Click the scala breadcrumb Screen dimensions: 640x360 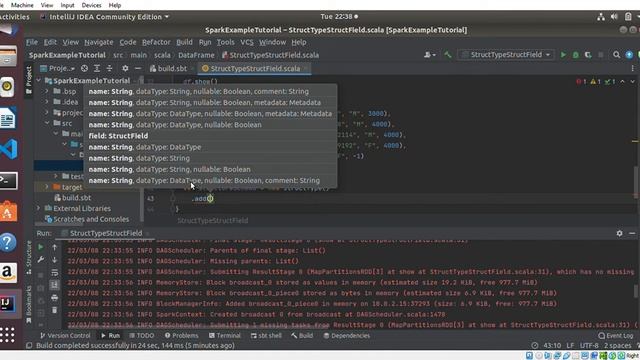pyautogui.click(x=162, y=55)
